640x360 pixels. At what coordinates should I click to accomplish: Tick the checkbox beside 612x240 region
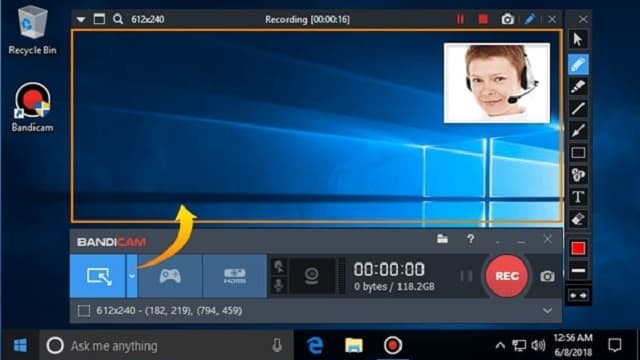pos(84,311)
